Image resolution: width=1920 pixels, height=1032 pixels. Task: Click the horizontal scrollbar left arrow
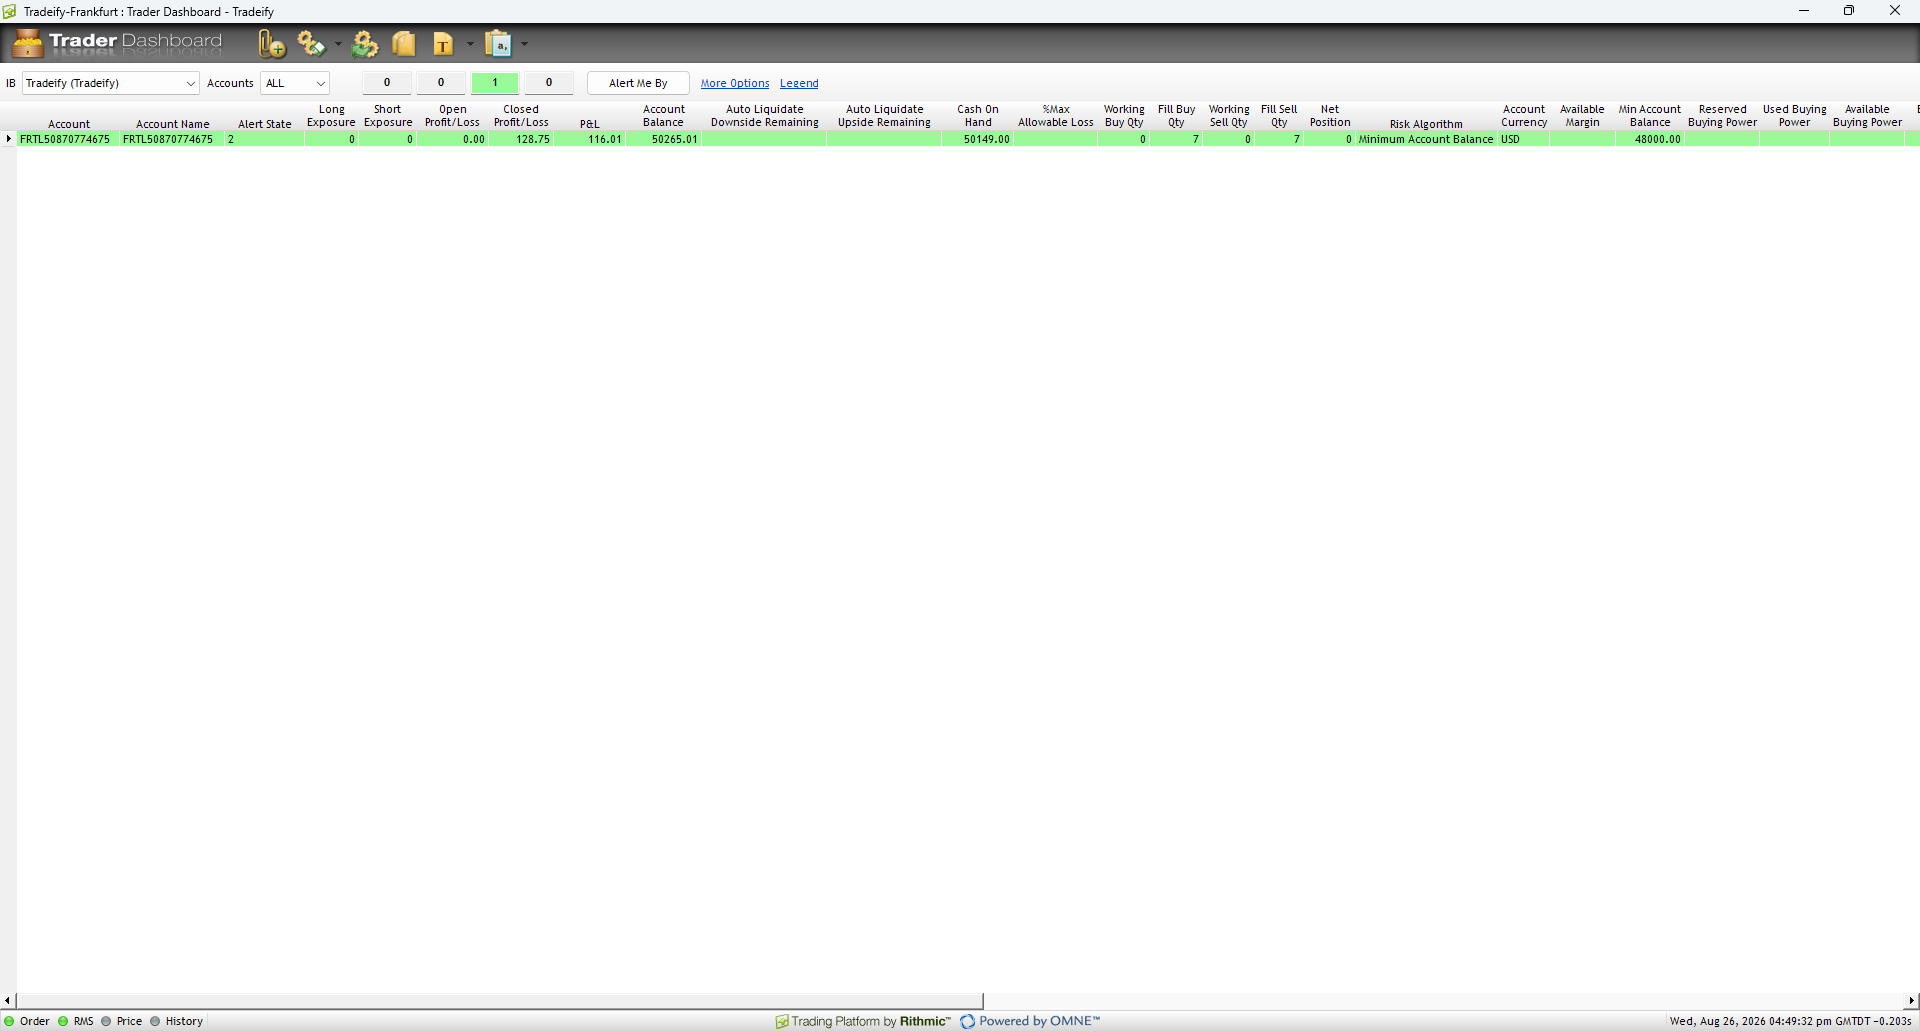pyautogui.click(x=8, y=1000)
